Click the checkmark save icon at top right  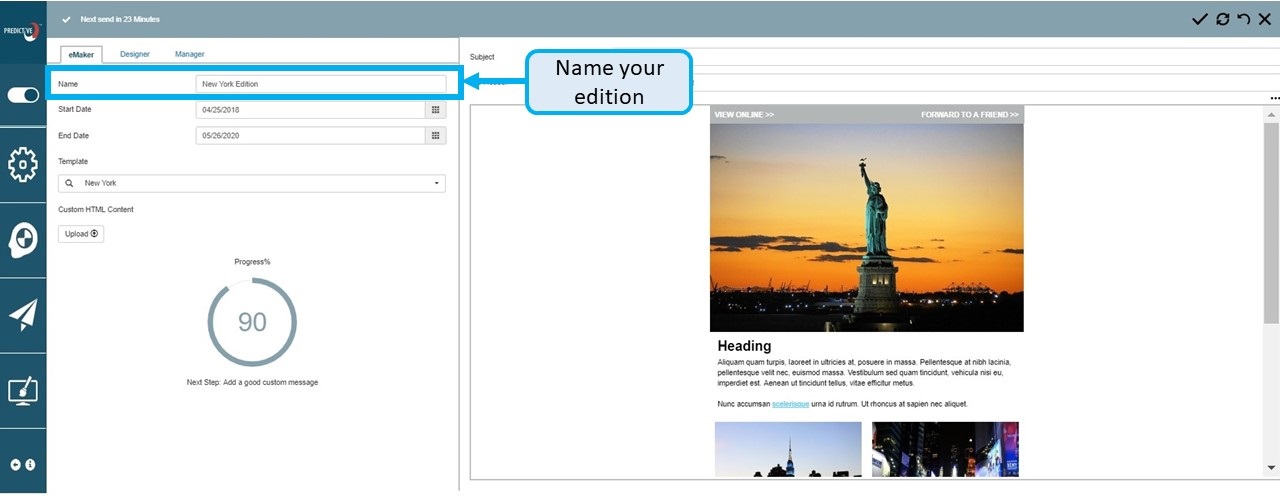click(1199, 19)
